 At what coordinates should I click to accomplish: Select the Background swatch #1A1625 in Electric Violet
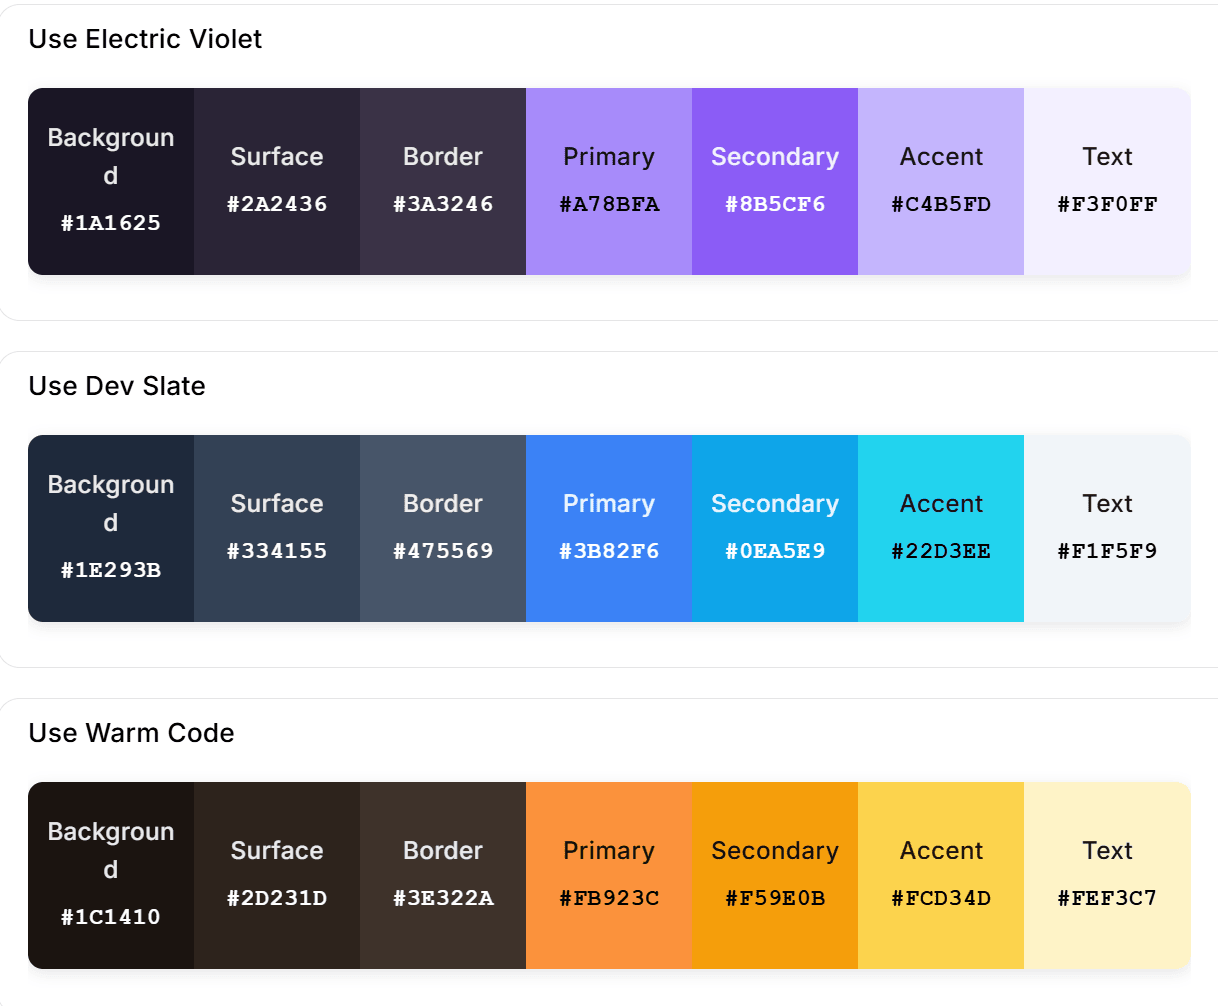point(110,180)
